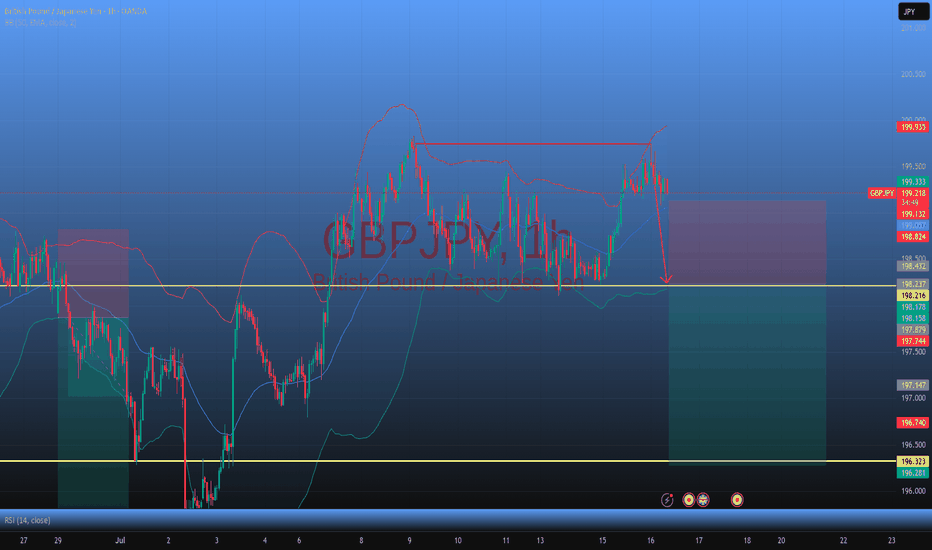Screen dimensions: 932x550
Task: Click the BB indicator legend label
Action: coord(40,23)
